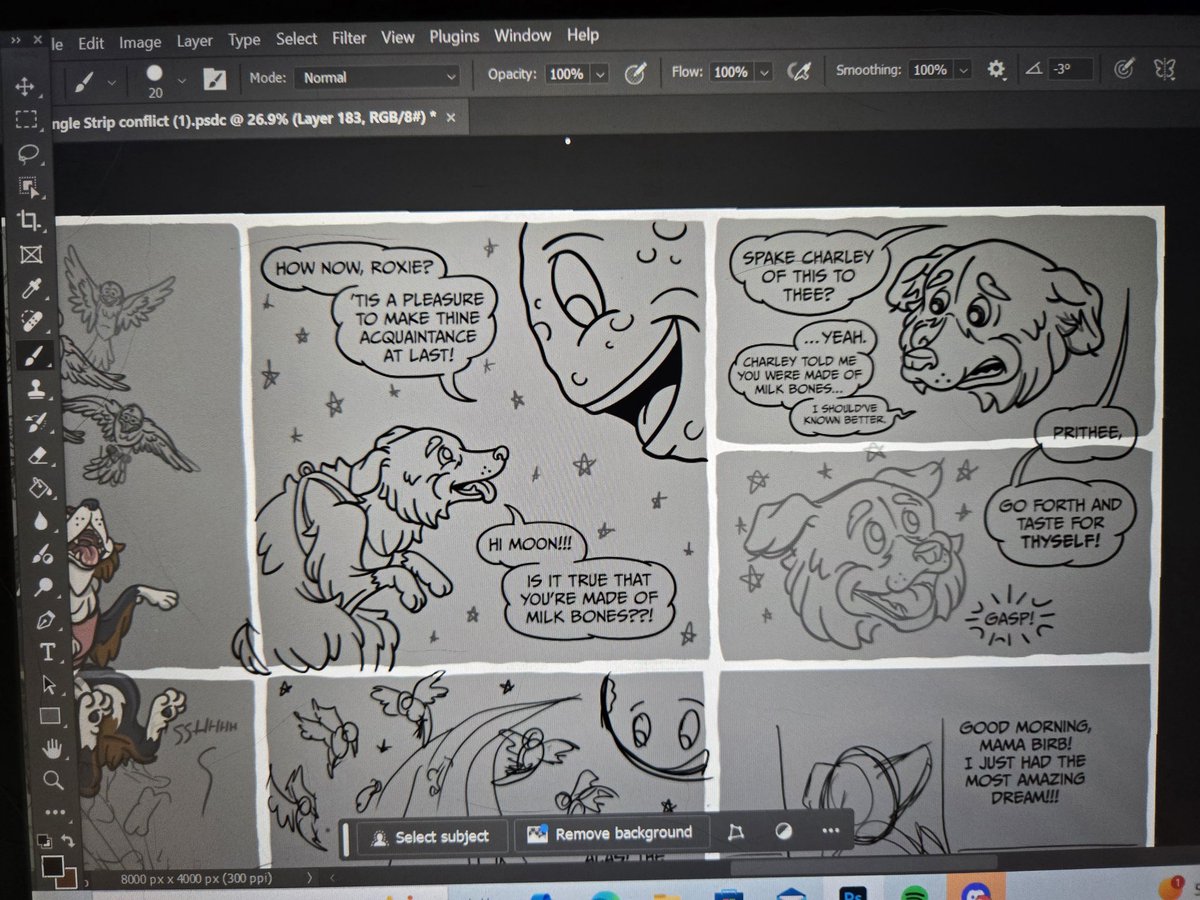
Task: Open the Filter menu
Action: tap(349, 38)
